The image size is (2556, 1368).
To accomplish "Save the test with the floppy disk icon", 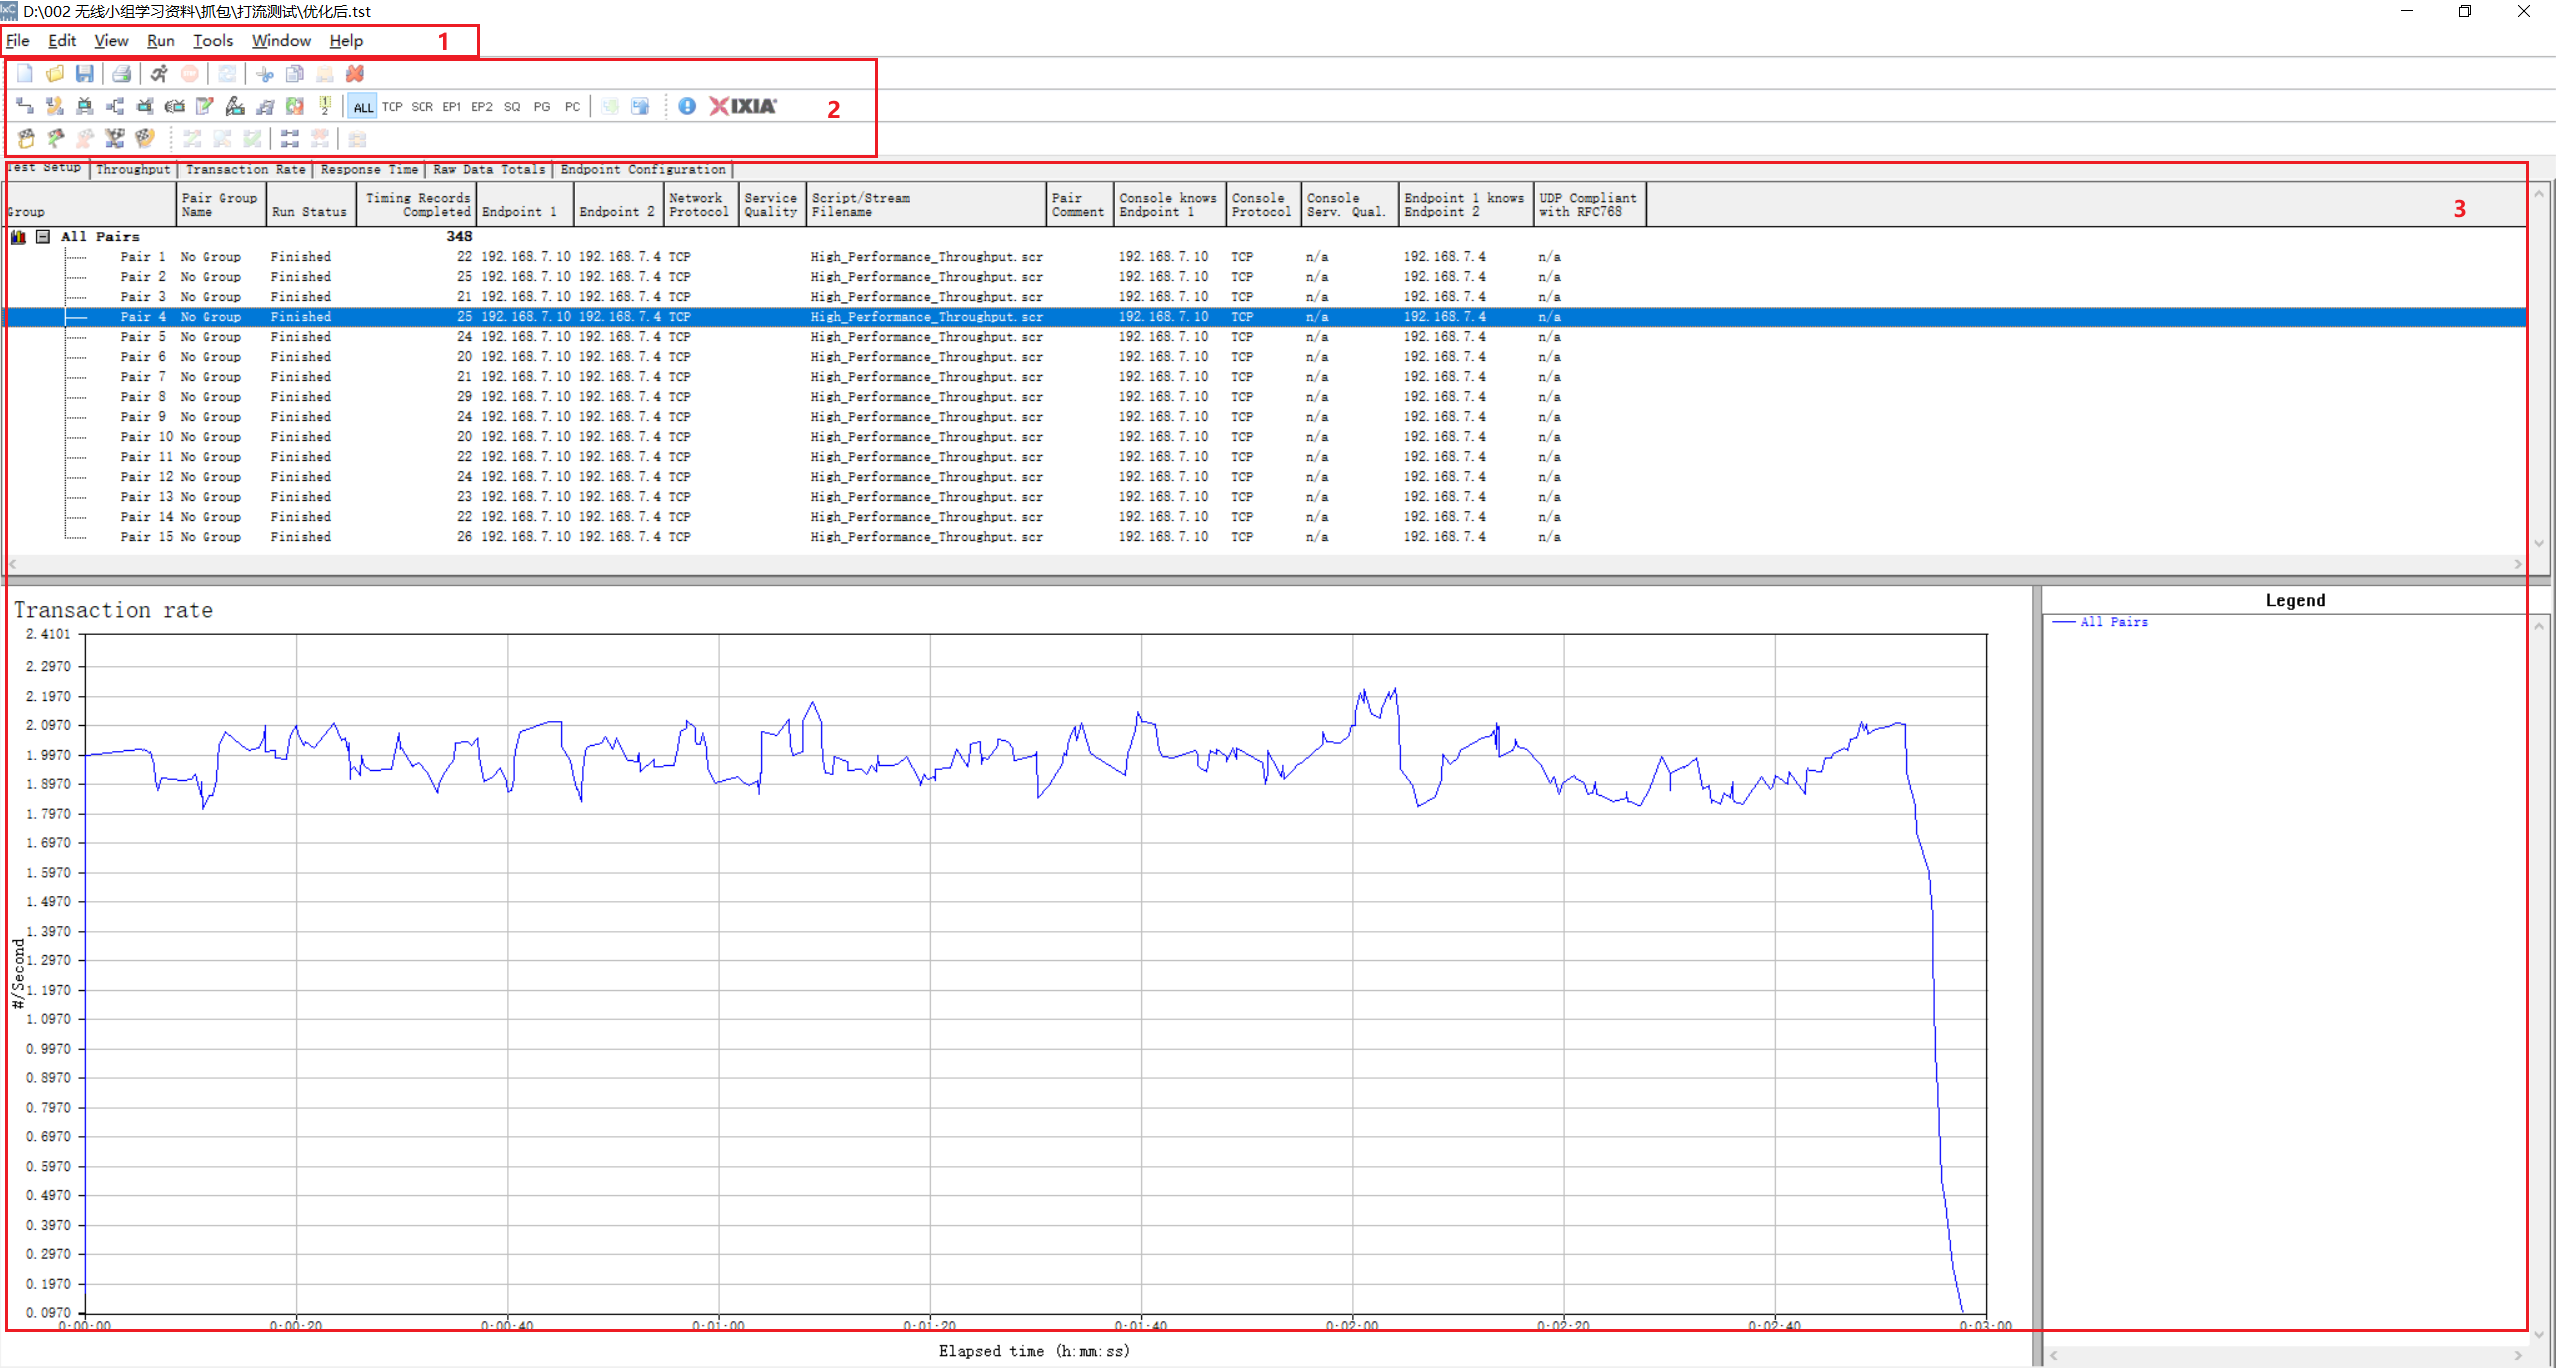I will 85,74.
